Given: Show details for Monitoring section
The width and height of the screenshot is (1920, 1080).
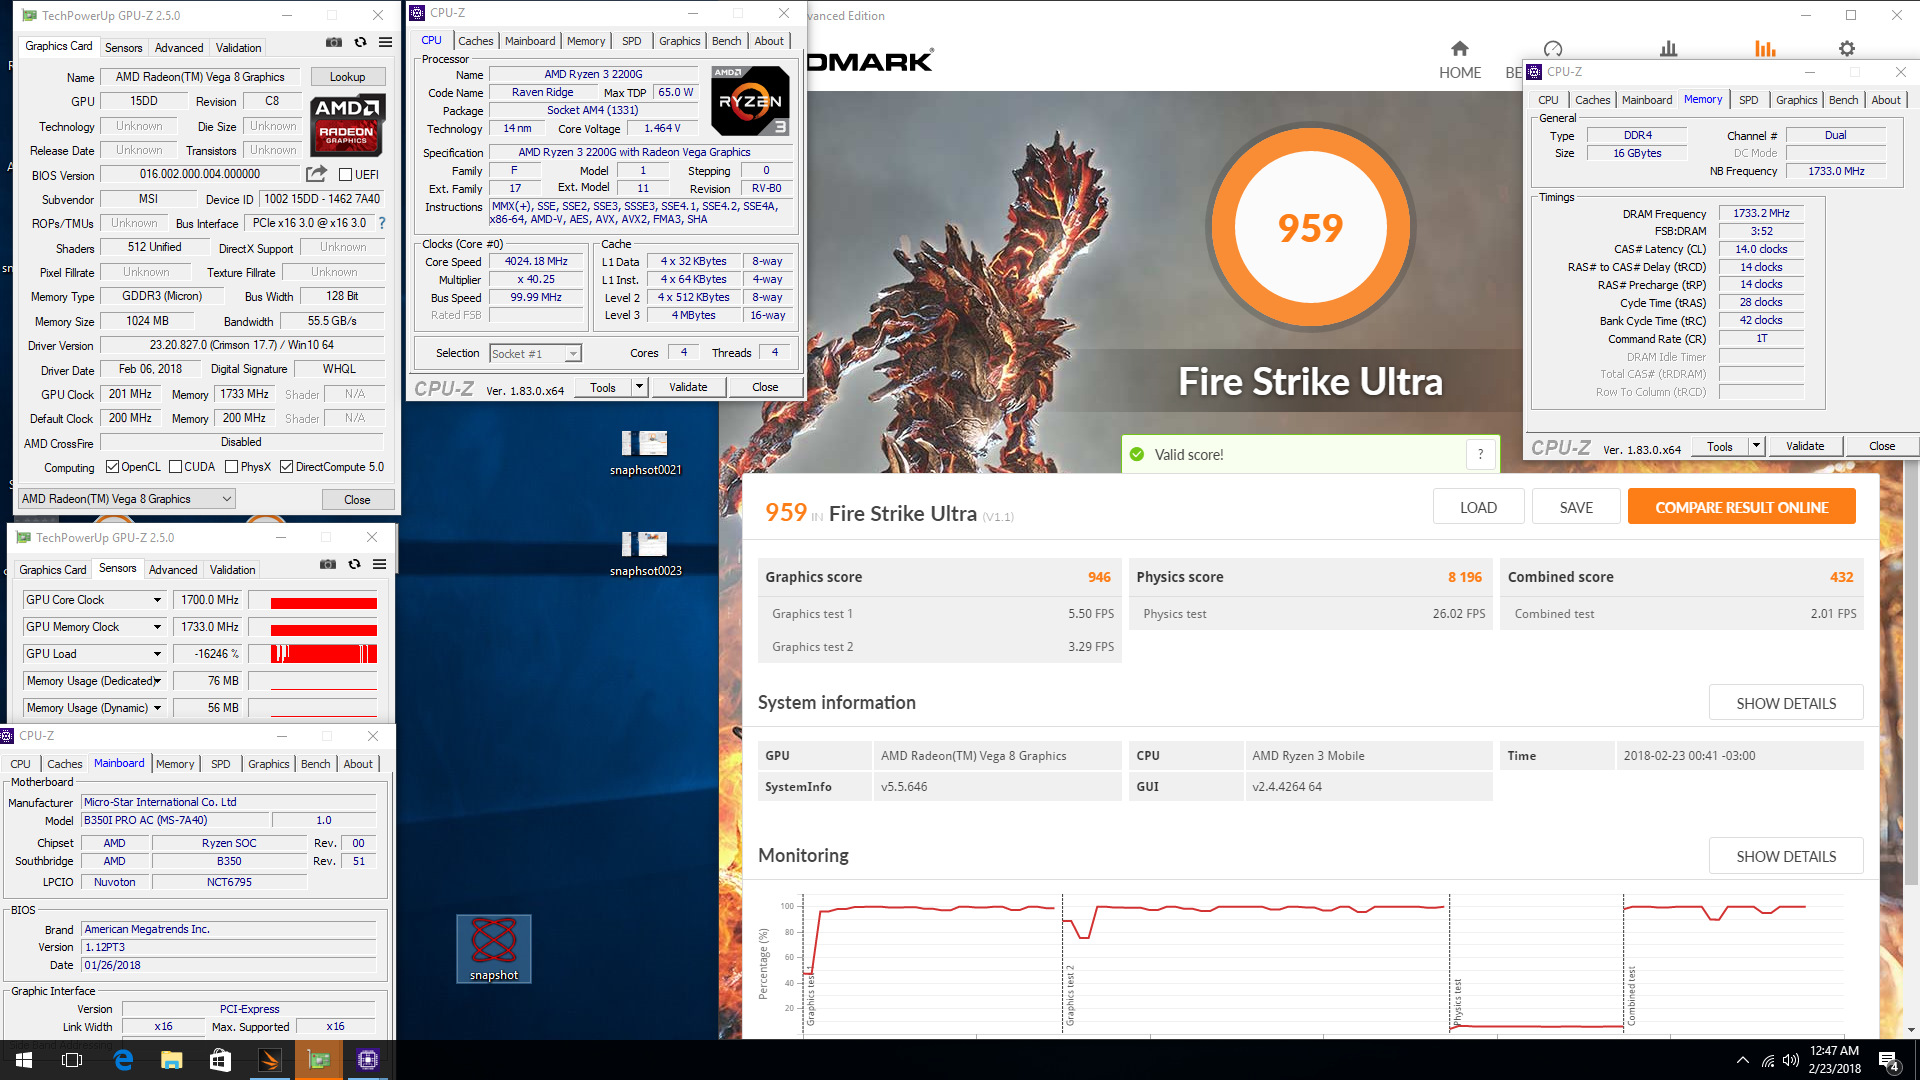Looking at the screenshot, I should 1786,856.
